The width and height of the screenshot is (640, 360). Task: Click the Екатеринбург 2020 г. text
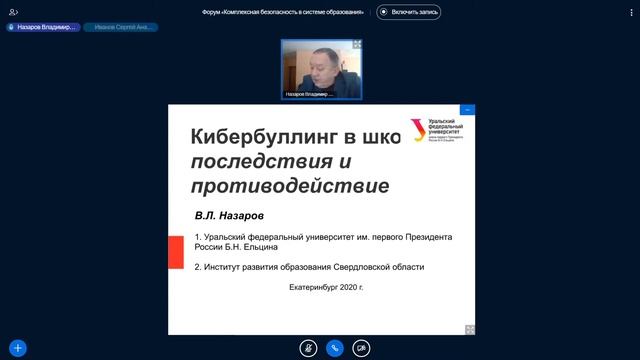tap(326, 287)
